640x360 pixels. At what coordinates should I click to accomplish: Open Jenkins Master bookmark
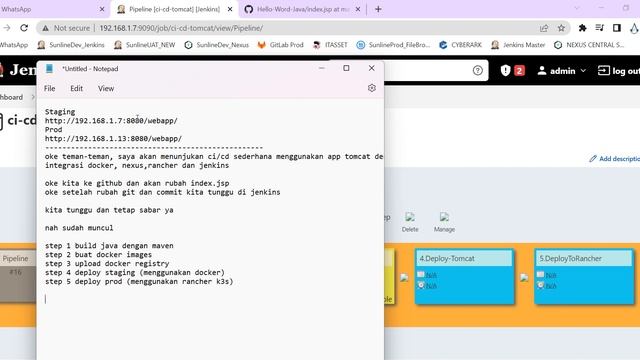pyautogui.click(x=518, y=45)
